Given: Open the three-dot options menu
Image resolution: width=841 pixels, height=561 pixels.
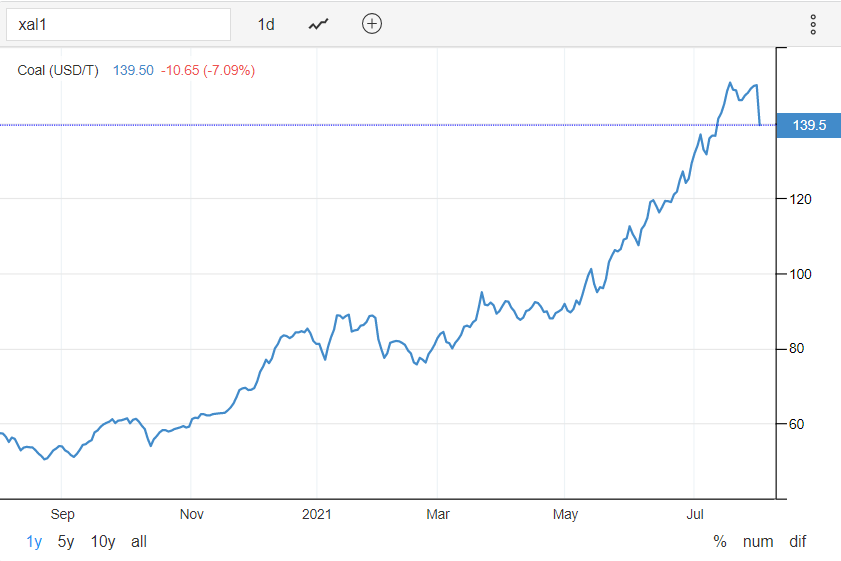Looking at the screenshot, I should point(812,24).
